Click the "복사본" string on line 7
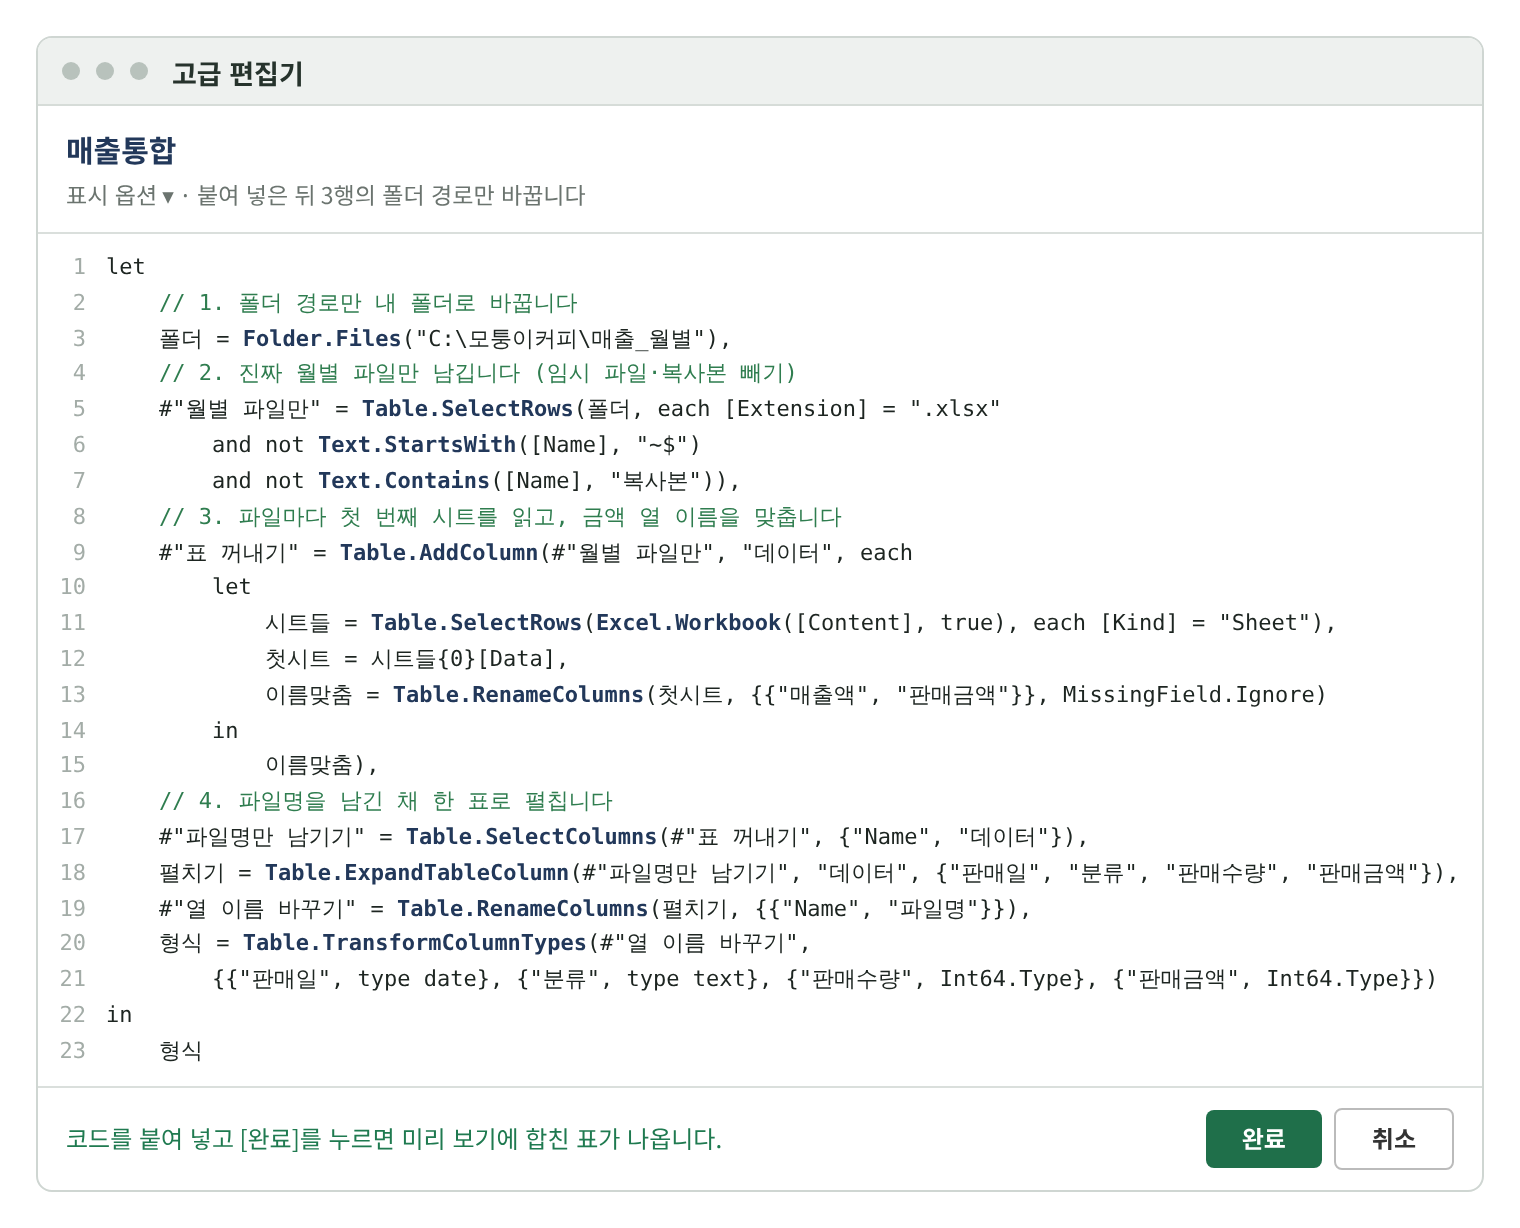1520x1228 pixels. click(656, 480)
